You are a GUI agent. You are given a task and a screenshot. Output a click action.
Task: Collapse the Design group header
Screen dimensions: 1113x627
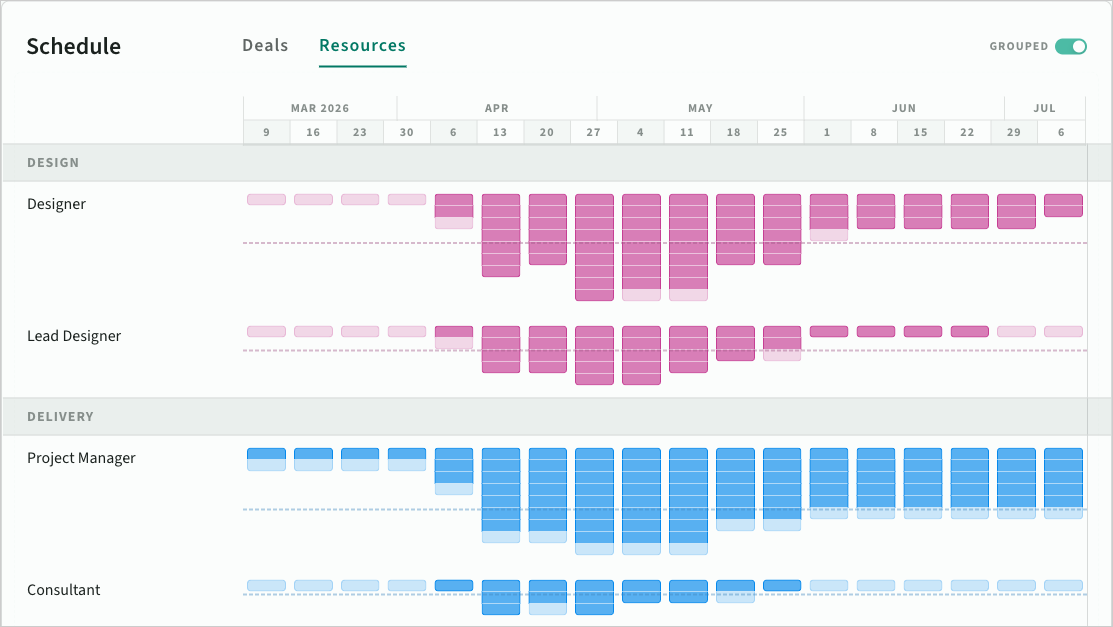tap(53, 162)
